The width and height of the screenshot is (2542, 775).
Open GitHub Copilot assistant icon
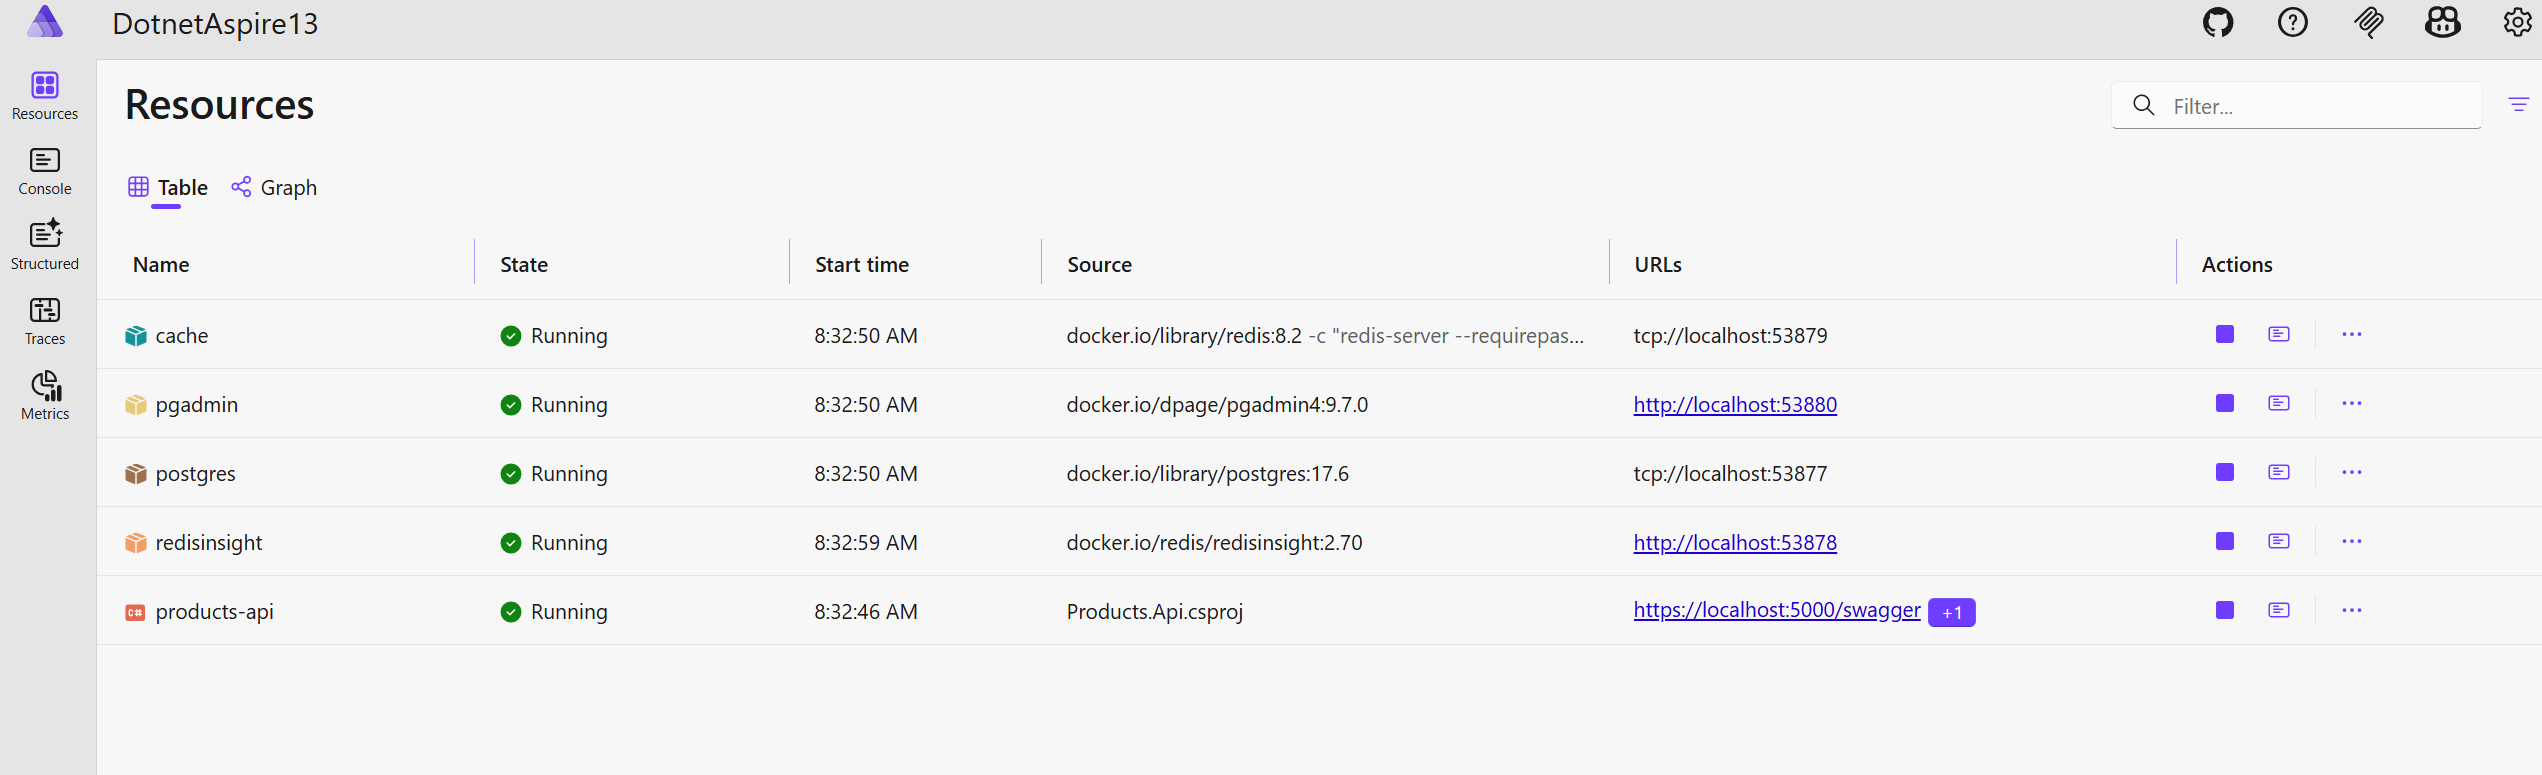[2442, 23]
